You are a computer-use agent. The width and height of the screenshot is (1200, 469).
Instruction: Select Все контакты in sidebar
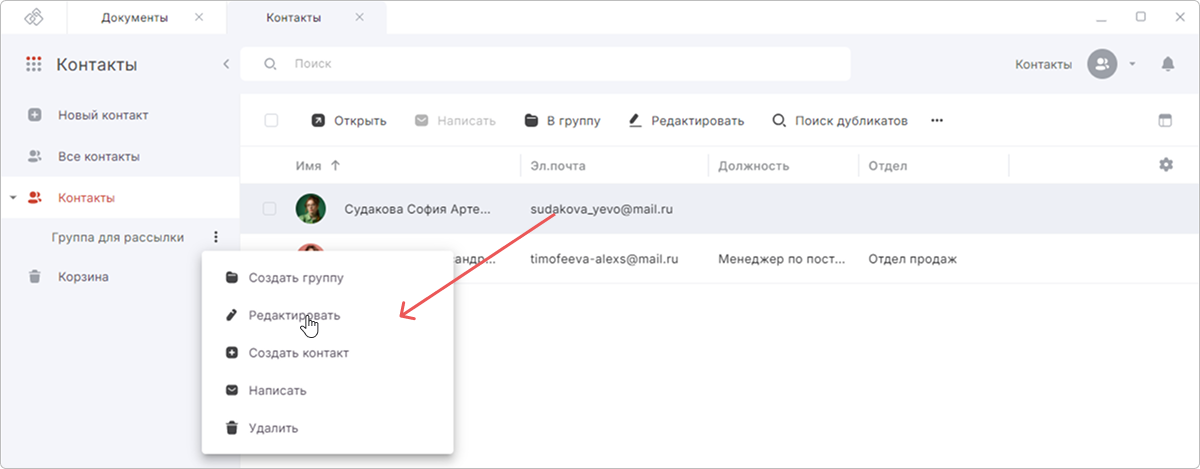click(x=99, y=157)
